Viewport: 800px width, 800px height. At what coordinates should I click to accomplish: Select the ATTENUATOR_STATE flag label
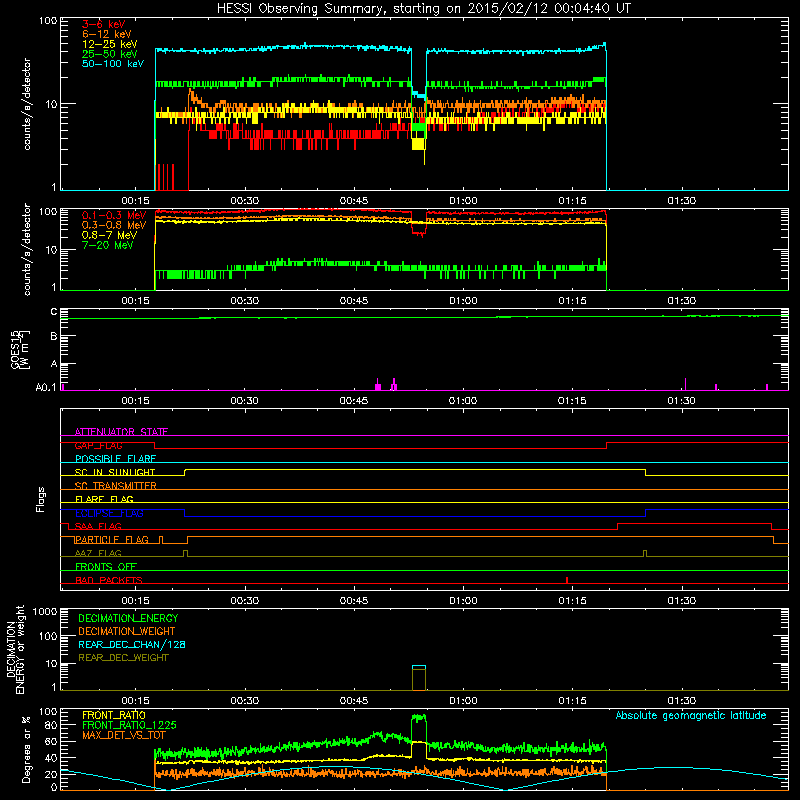121,432
